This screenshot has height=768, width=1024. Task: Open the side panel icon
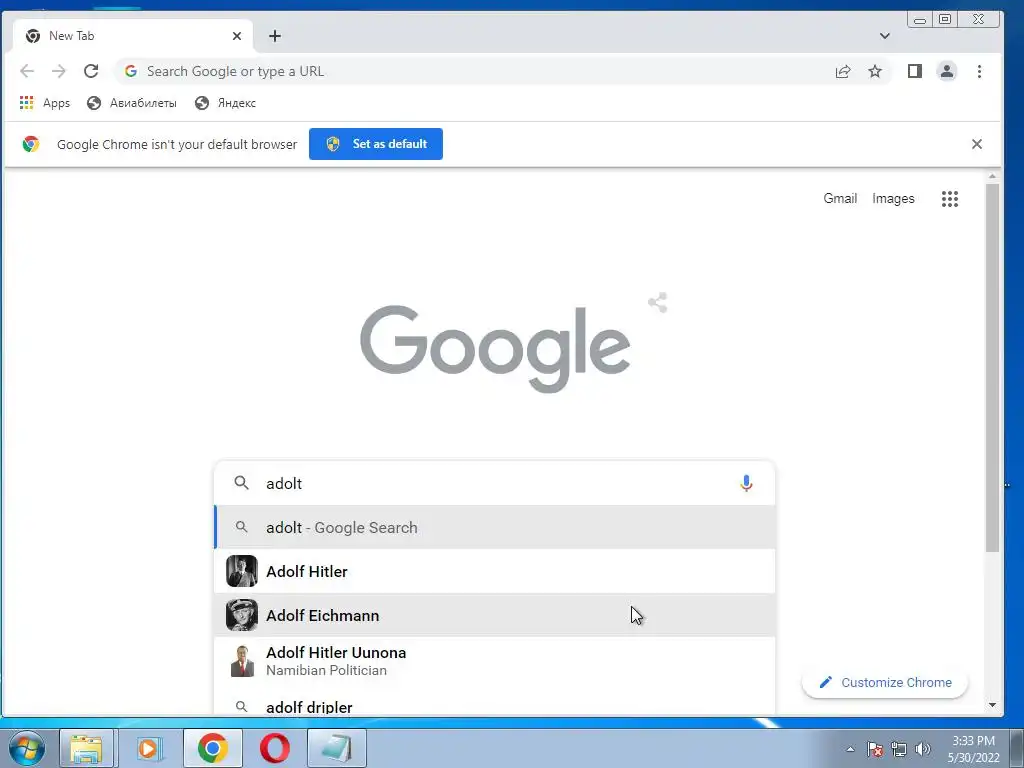tap(914, 71)
